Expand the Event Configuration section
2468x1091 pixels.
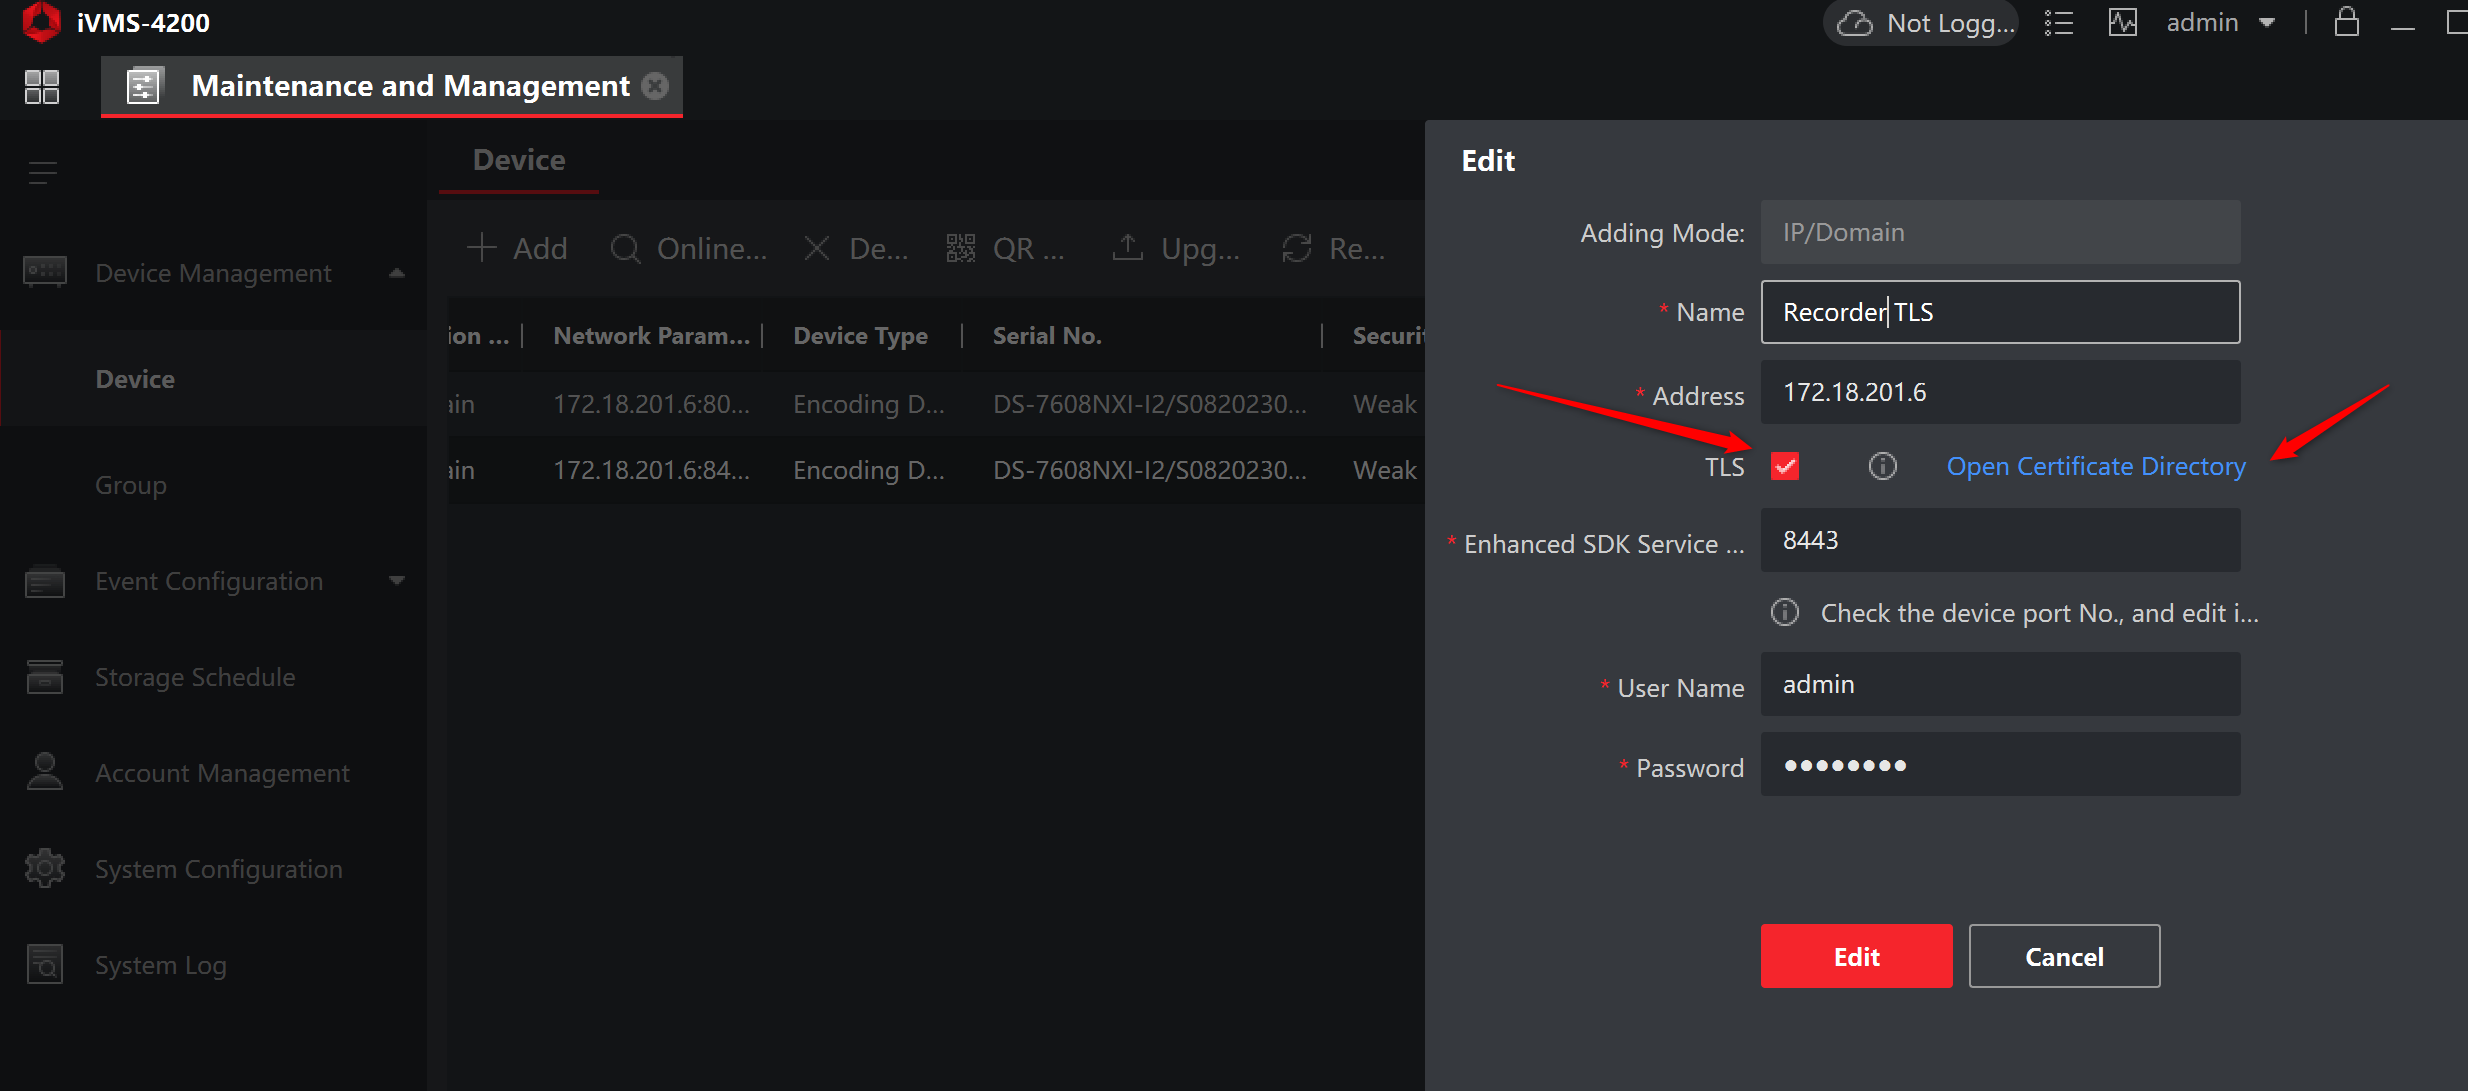(397, 581)
